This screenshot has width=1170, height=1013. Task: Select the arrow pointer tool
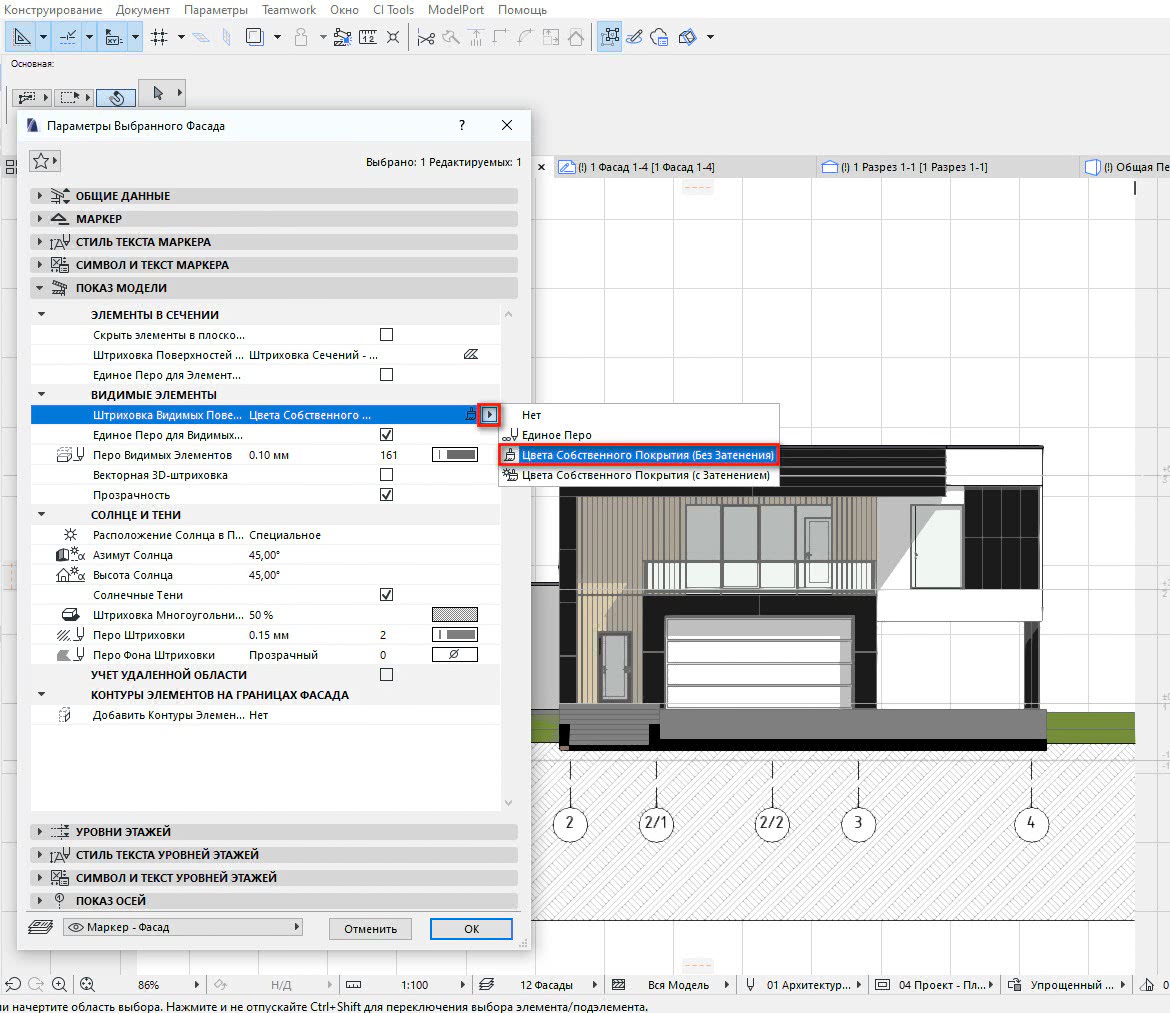(158, 94)
